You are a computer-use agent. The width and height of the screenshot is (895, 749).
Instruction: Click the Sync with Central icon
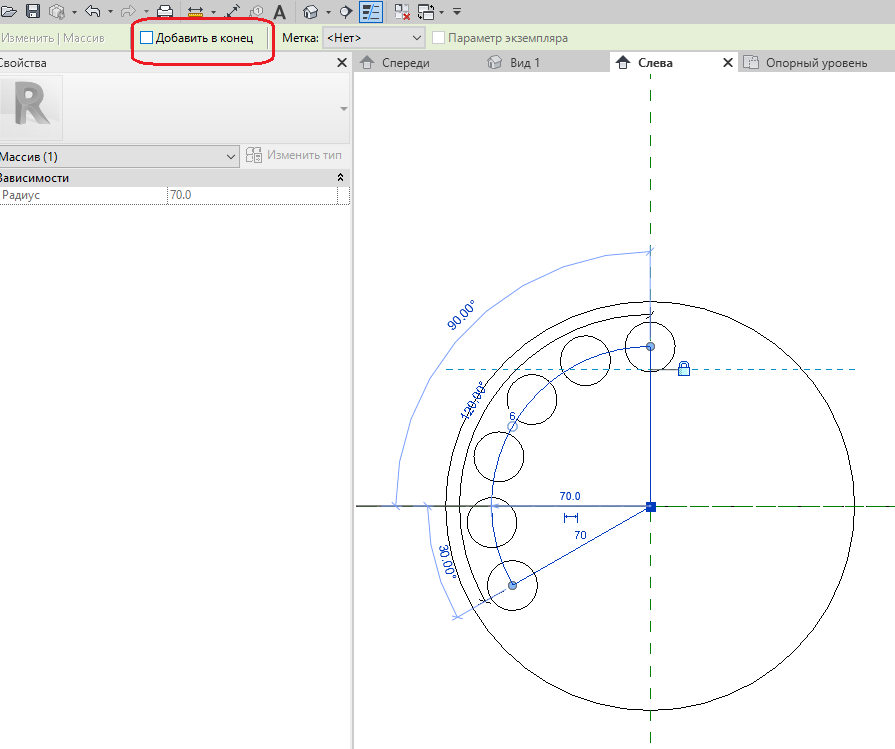57,11
